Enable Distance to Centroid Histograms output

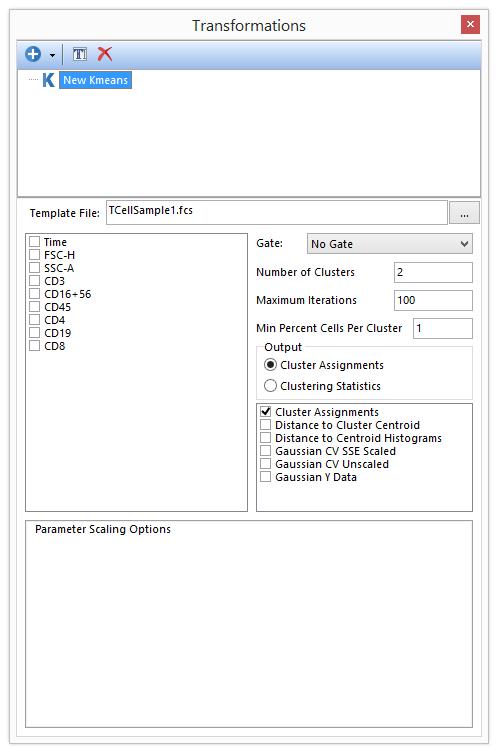[x=266, y=438]
